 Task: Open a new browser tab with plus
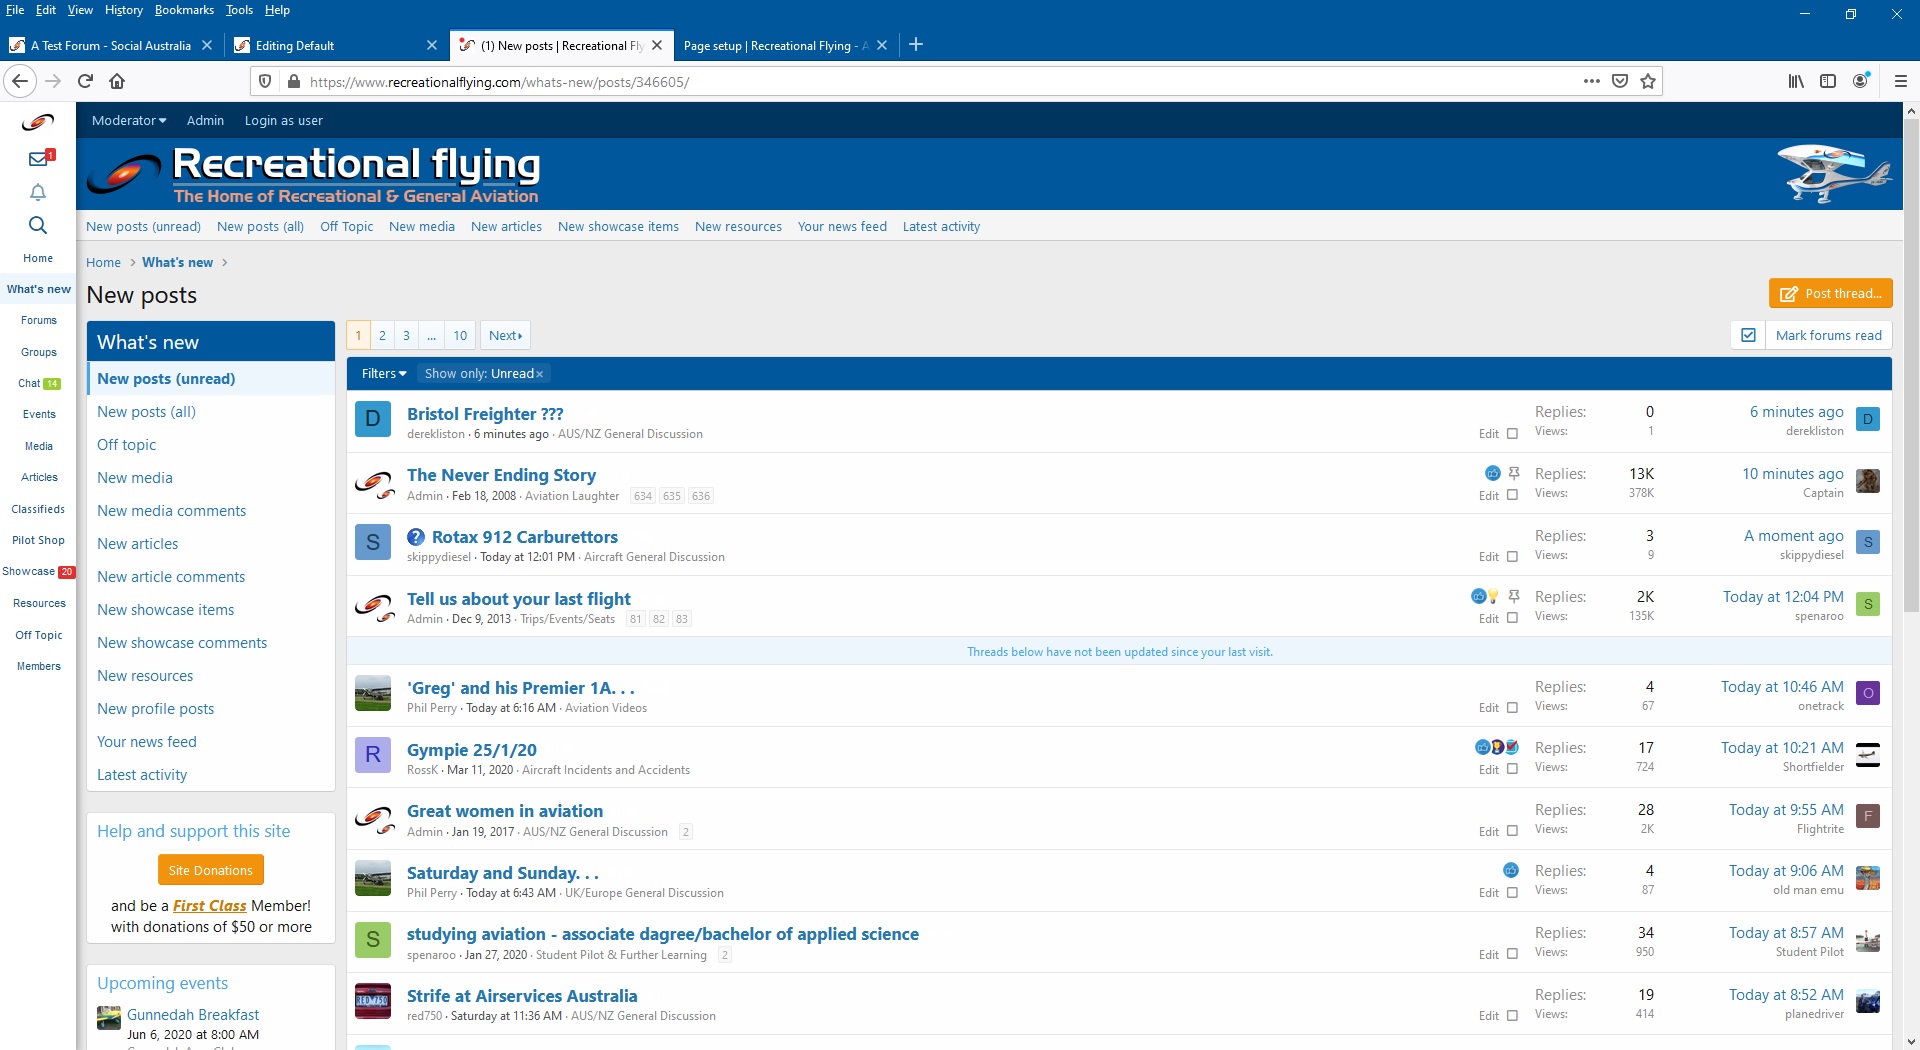[x=916, y=44]
